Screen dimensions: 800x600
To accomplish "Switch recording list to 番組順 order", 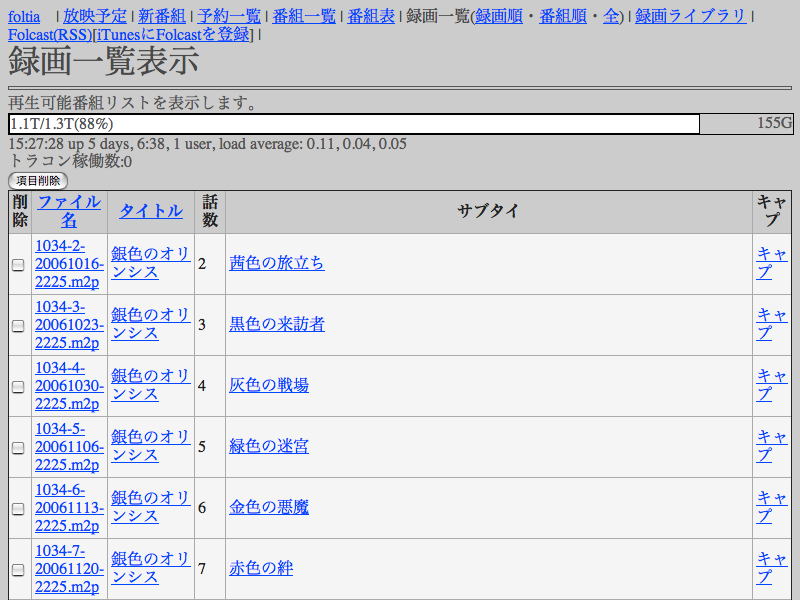I will pyautogui.click(x=565, y=16).
